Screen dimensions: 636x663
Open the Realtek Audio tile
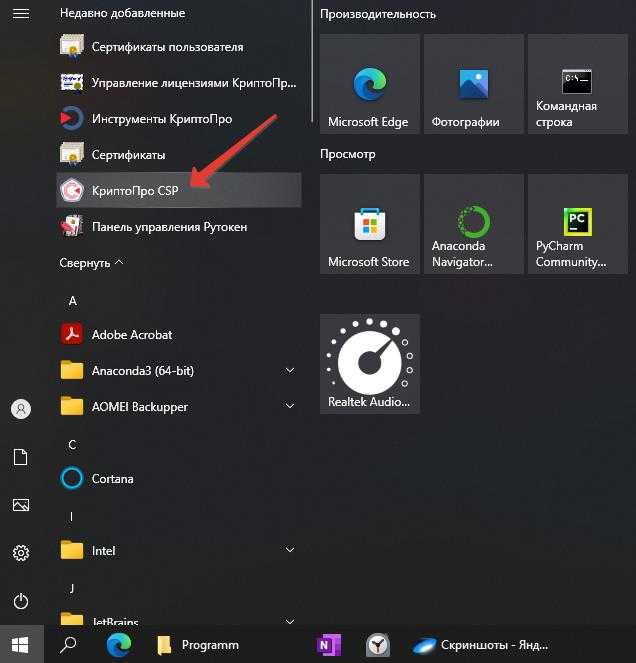point(370,364)
